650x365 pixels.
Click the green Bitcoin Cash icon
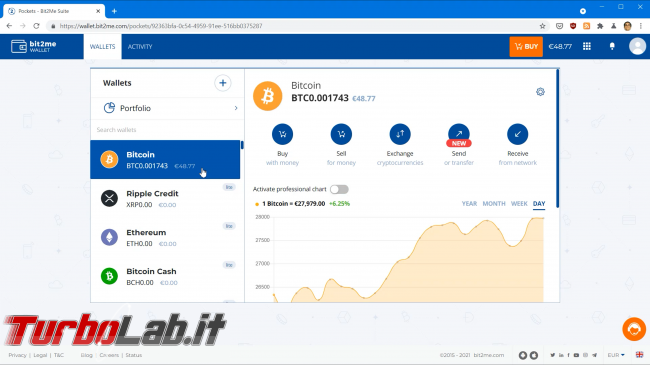pyautogui.click(x=109, y=276)
